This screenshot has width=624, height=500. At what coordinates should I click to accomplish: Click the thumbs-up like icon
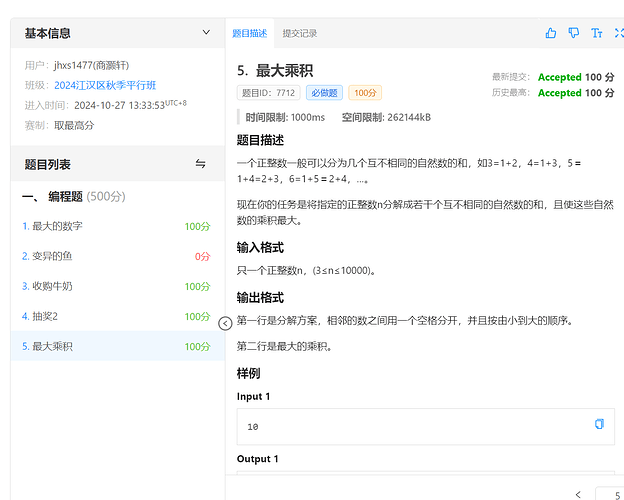(x=551, y=33)
